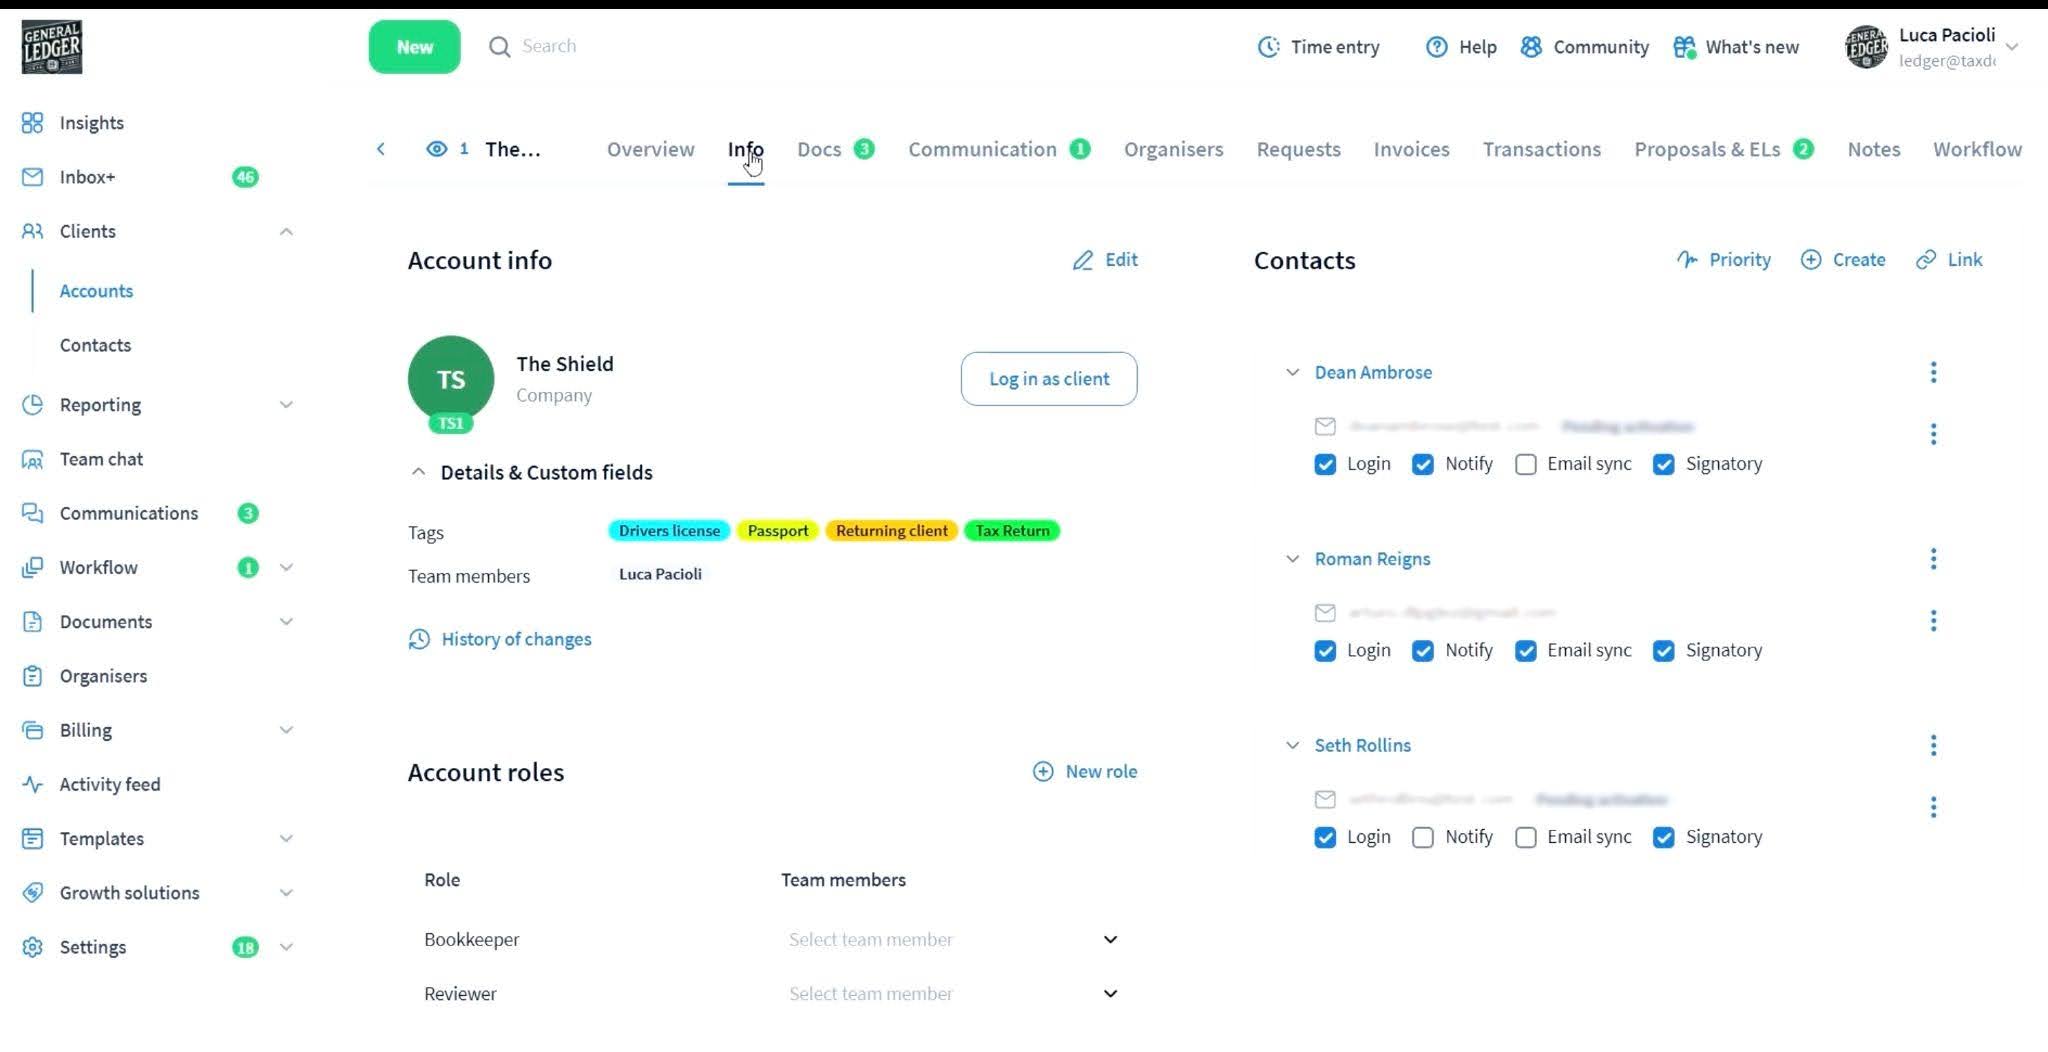Open three-dot menu for Roman Reigns
2048x1052 pixels.
click(x=1933, y=559)
